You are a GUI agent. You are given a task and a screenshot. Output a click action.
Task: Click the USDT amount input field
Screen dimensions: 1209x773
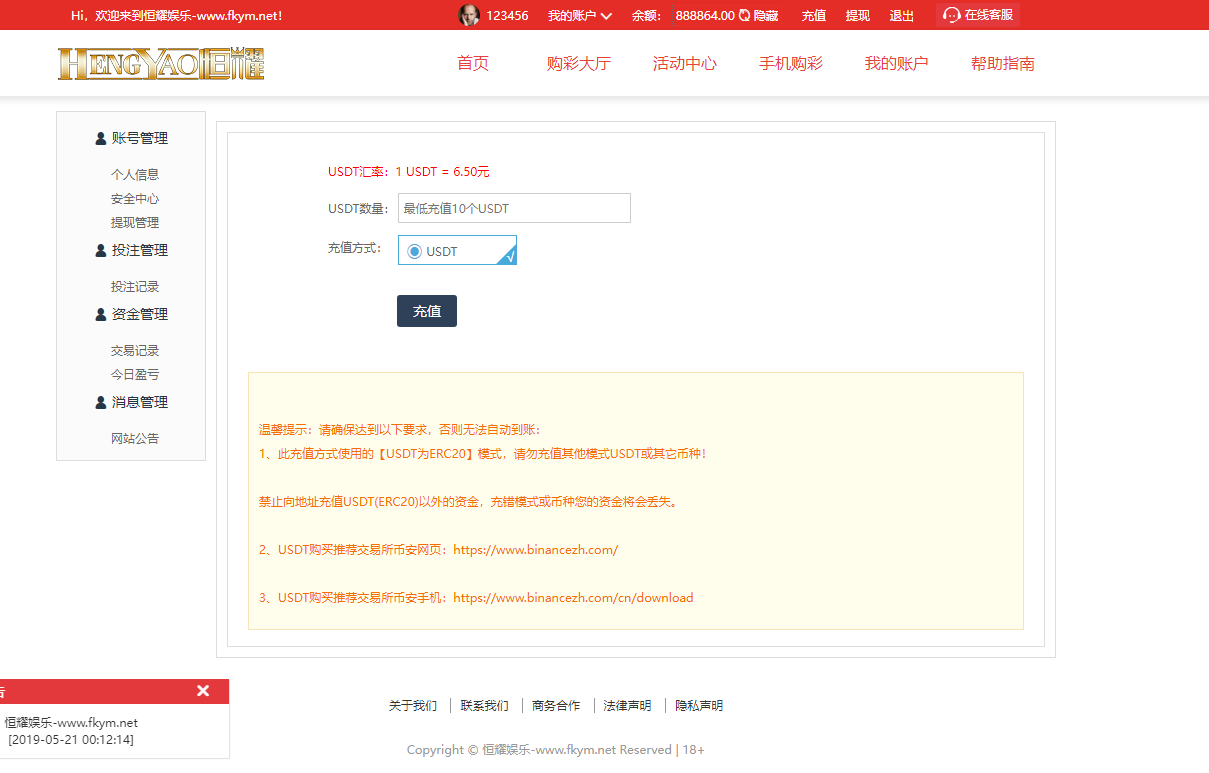point(513,207)
